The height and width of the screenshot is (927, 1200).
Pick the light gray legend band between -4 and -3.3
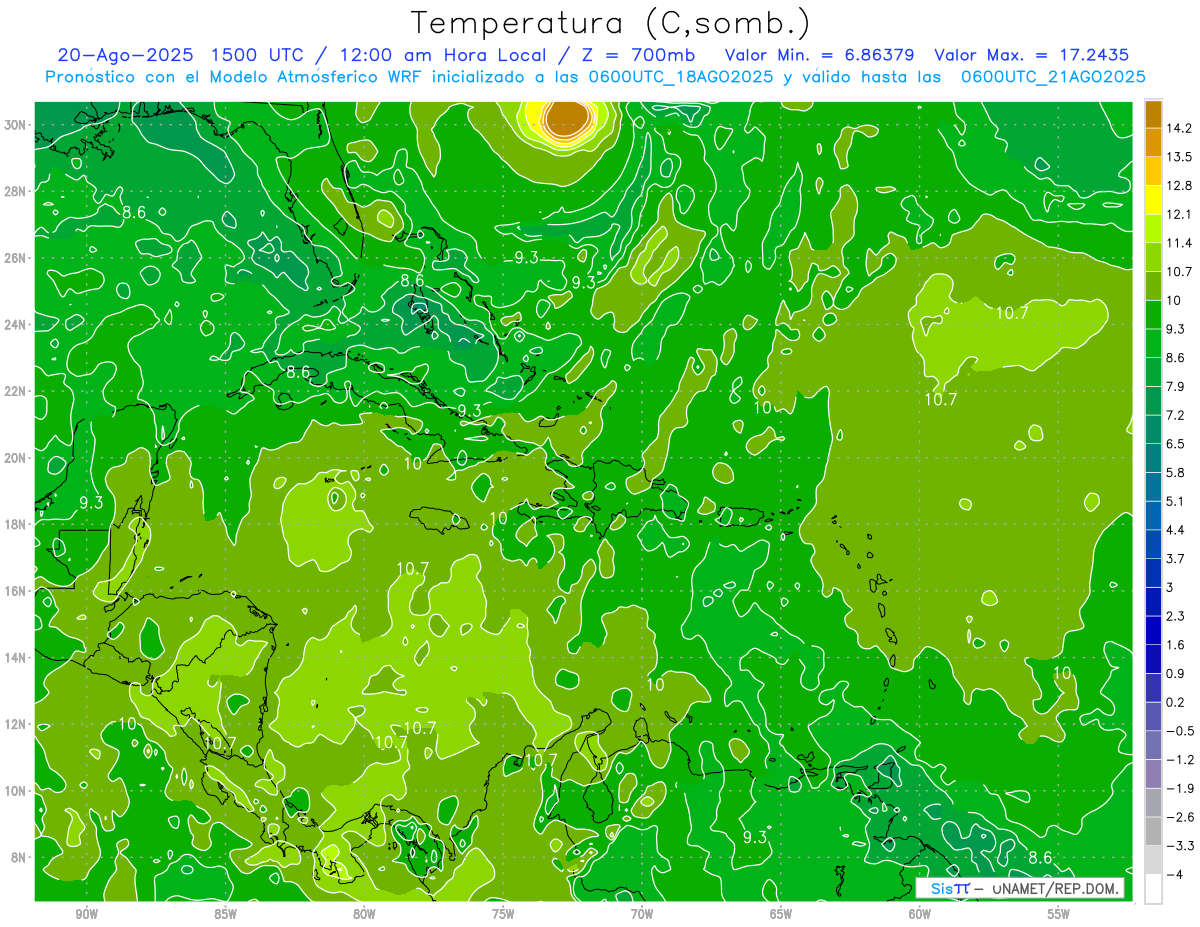pos(1153,860)
